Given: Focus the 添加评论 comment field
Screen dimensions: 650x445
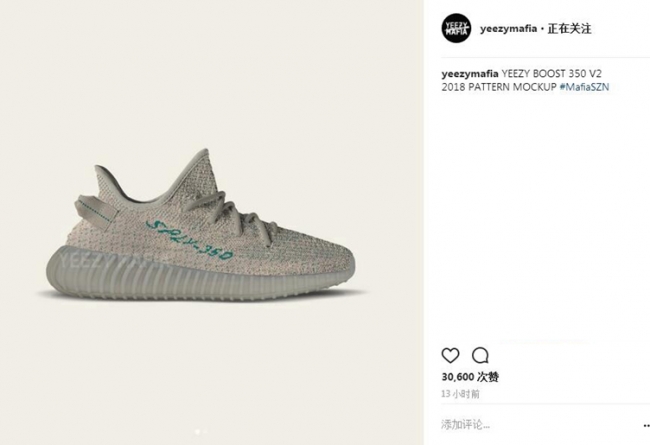Looking at the screenshot, I should (539, 425).
